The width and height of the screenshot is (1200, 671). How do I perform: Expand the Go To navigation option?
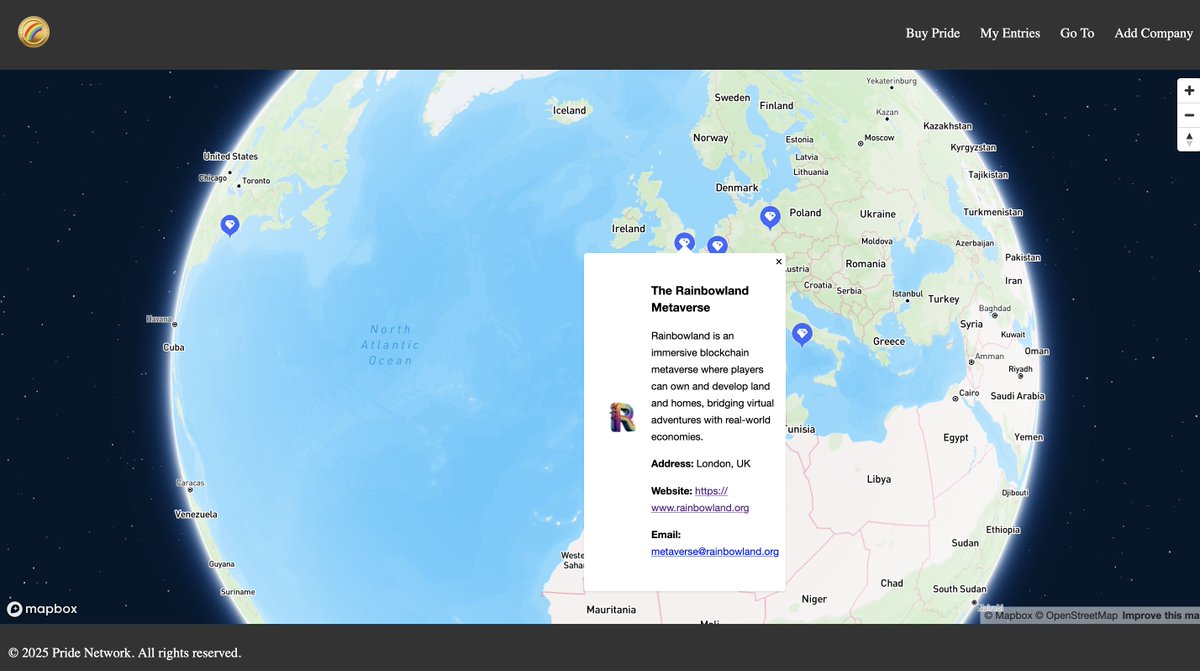pos(1077,32)
